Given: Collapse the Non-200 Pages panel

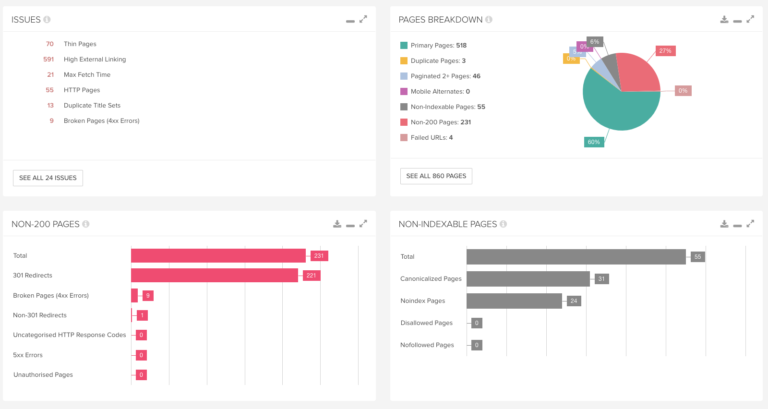Looking at the screenshot, I should coord(350,226).
